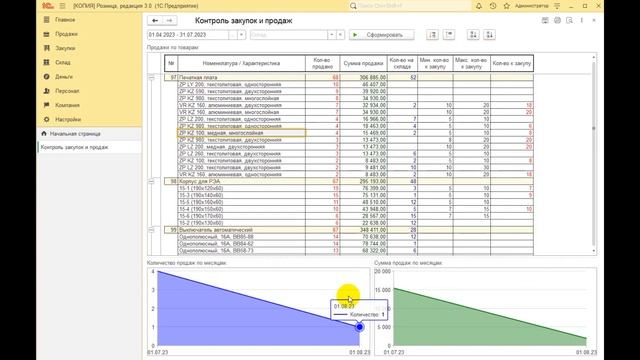
Task: Open the 1C main hamburger menu
Action: coord(62,6)
